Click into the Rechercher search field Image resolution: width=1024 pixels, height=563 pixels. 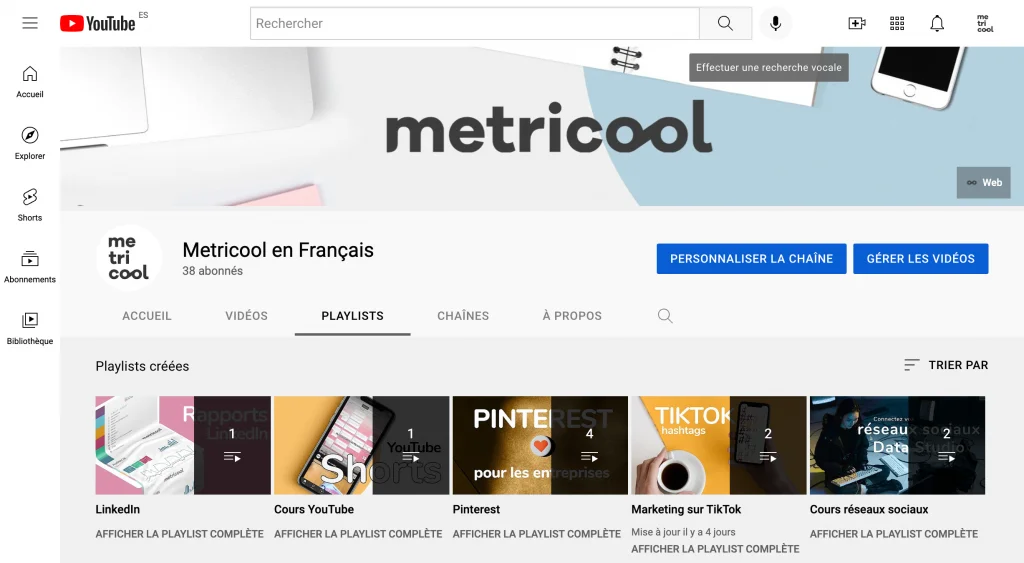pos(475,24)
